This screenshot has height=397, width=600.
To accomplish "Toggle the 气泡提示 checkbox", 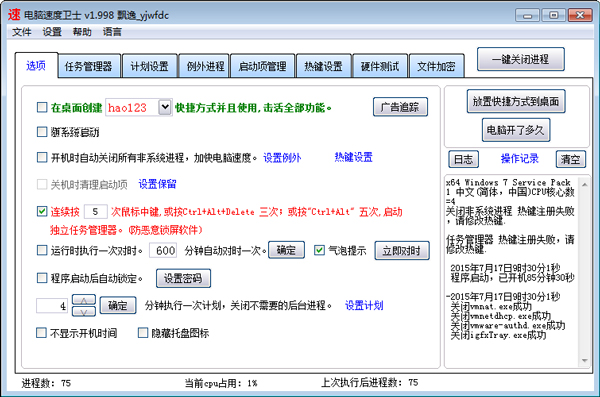I will 319,250.
